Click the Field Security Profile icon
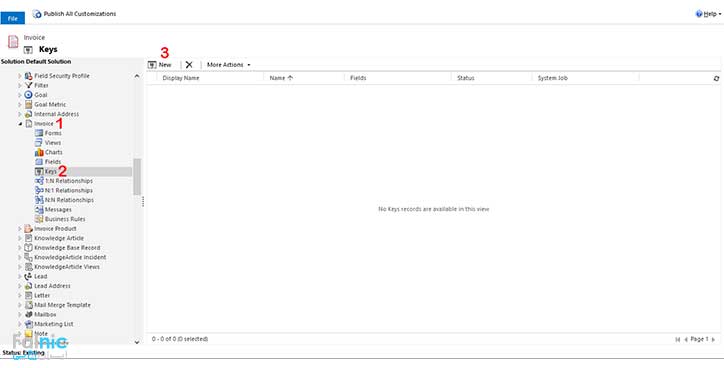Image resolution: width=724 pixels, height=368 pixels. pos(28,76)
